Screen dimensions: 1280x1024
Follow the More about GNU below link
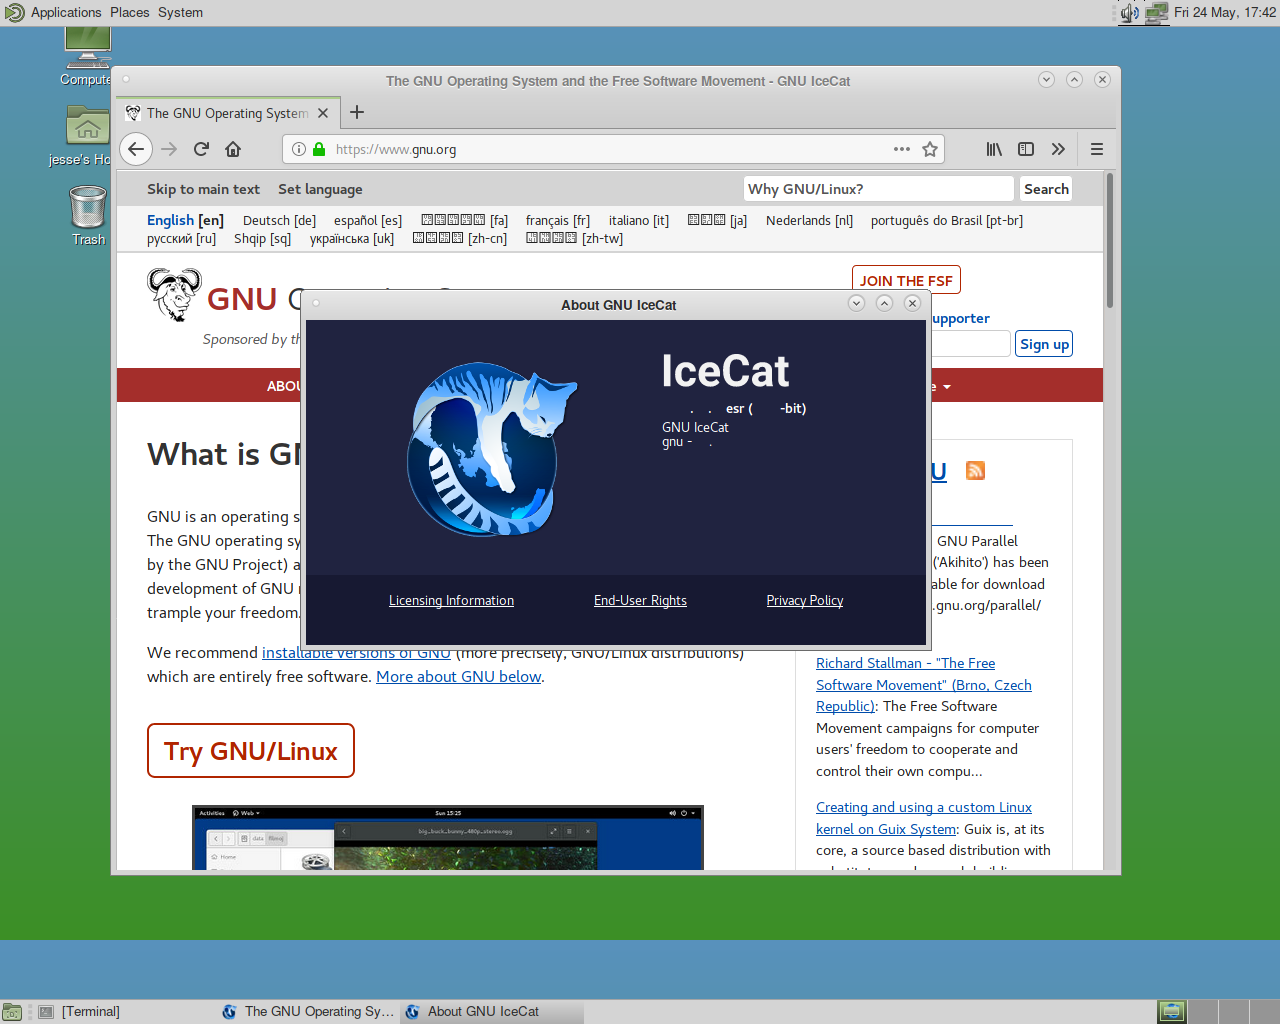[459, 677]
